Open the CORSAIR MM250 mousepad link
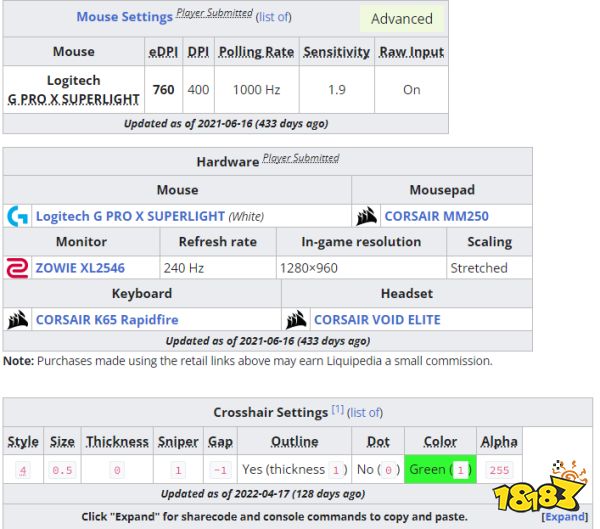The image size is (600, 529). (437, 216)
